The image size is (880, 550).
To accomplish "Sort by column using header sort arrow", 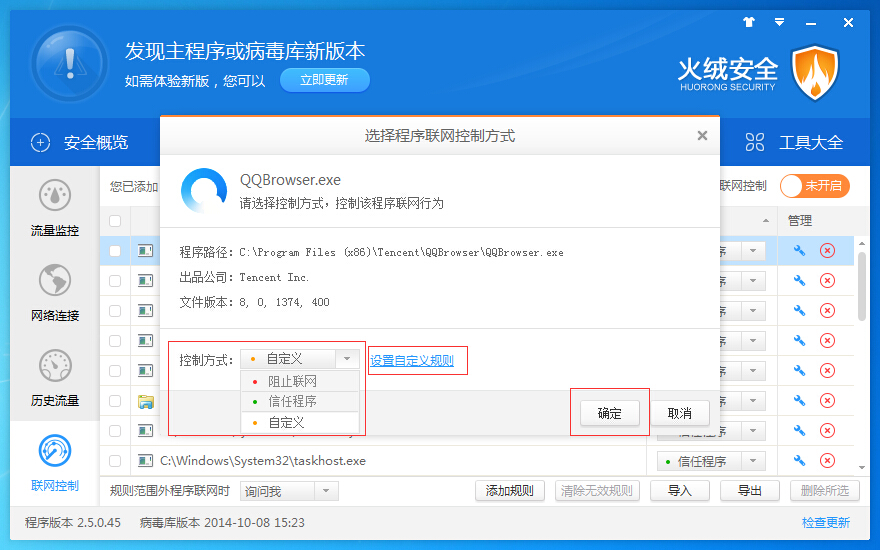I will click(766, 221).
